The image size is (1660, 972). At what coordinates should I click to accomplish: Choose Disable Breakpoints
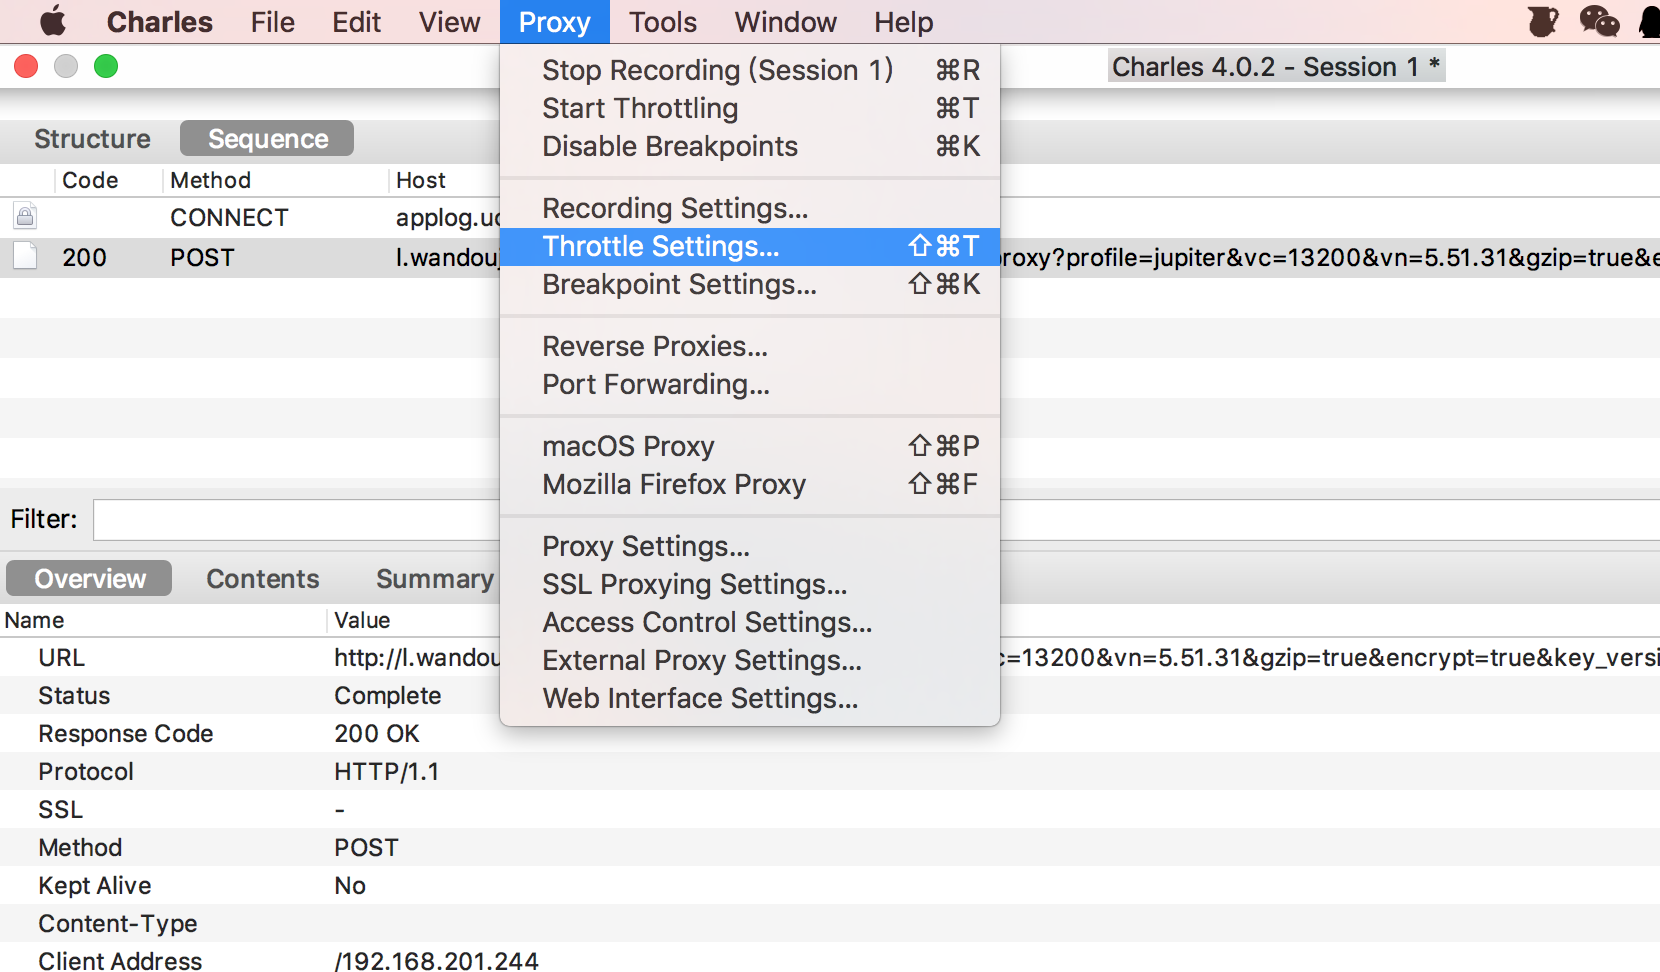click(x=750, y=146)
